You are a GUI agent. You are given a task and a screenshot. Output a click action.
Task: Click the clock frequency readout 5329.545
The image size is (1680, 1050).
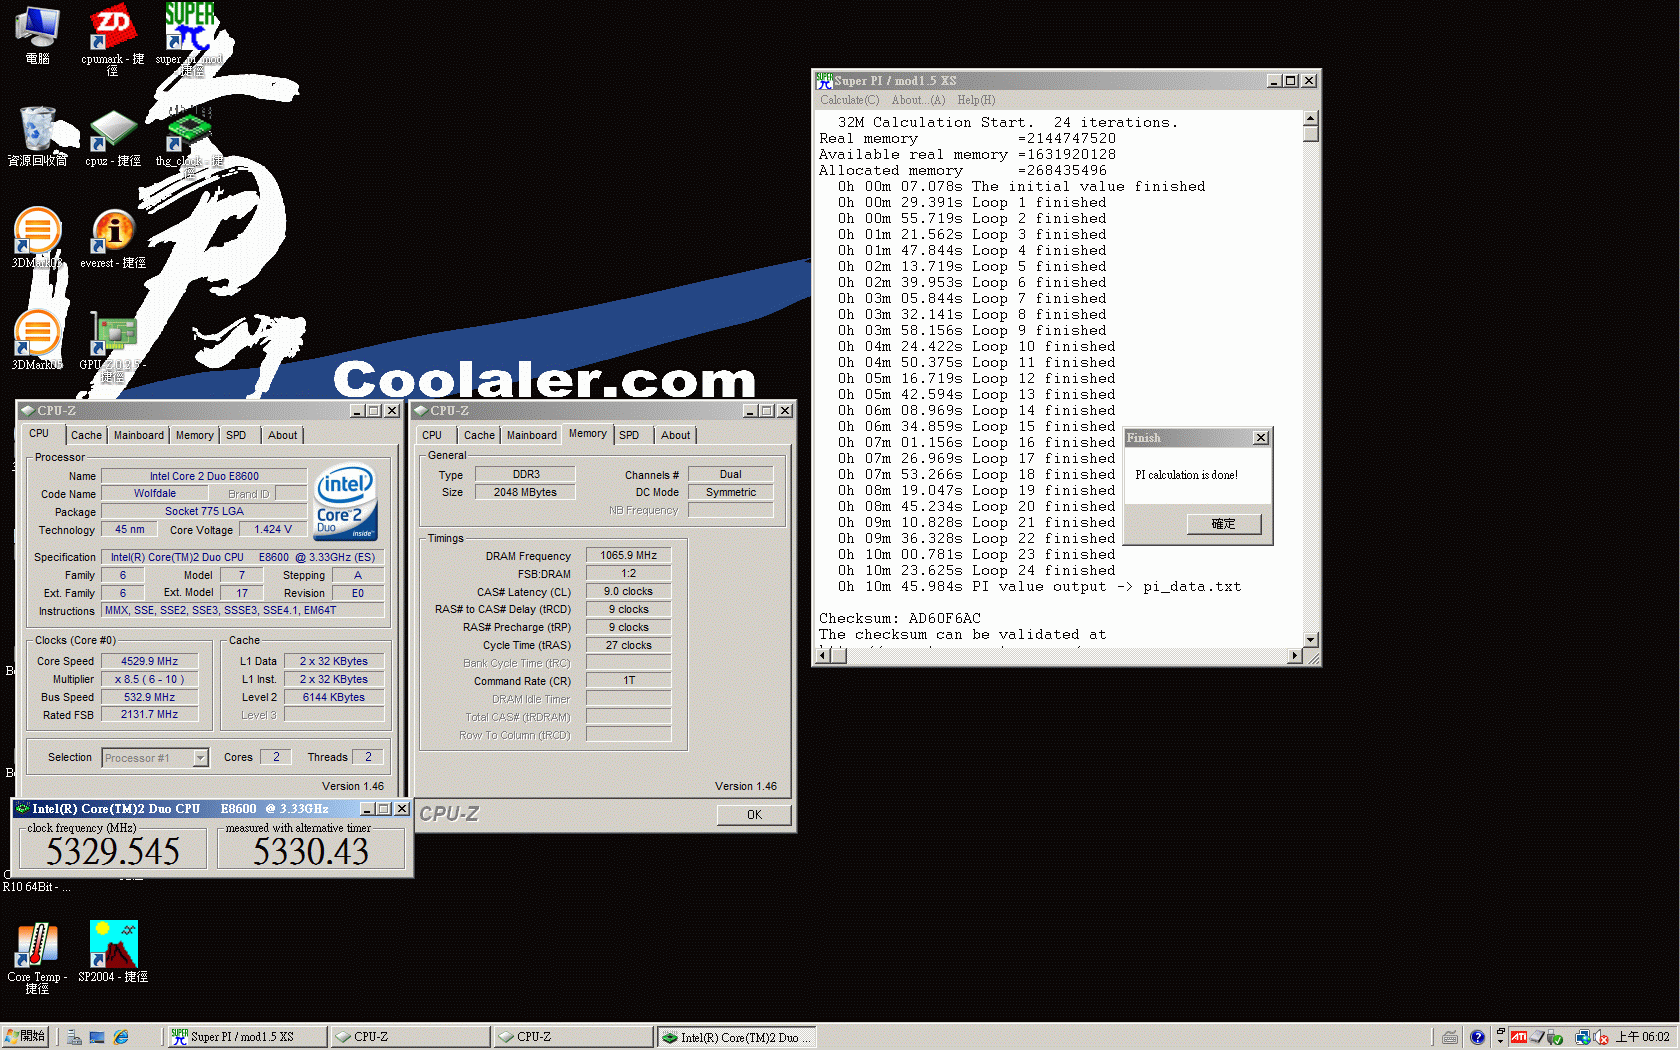[x=112, y=852]
